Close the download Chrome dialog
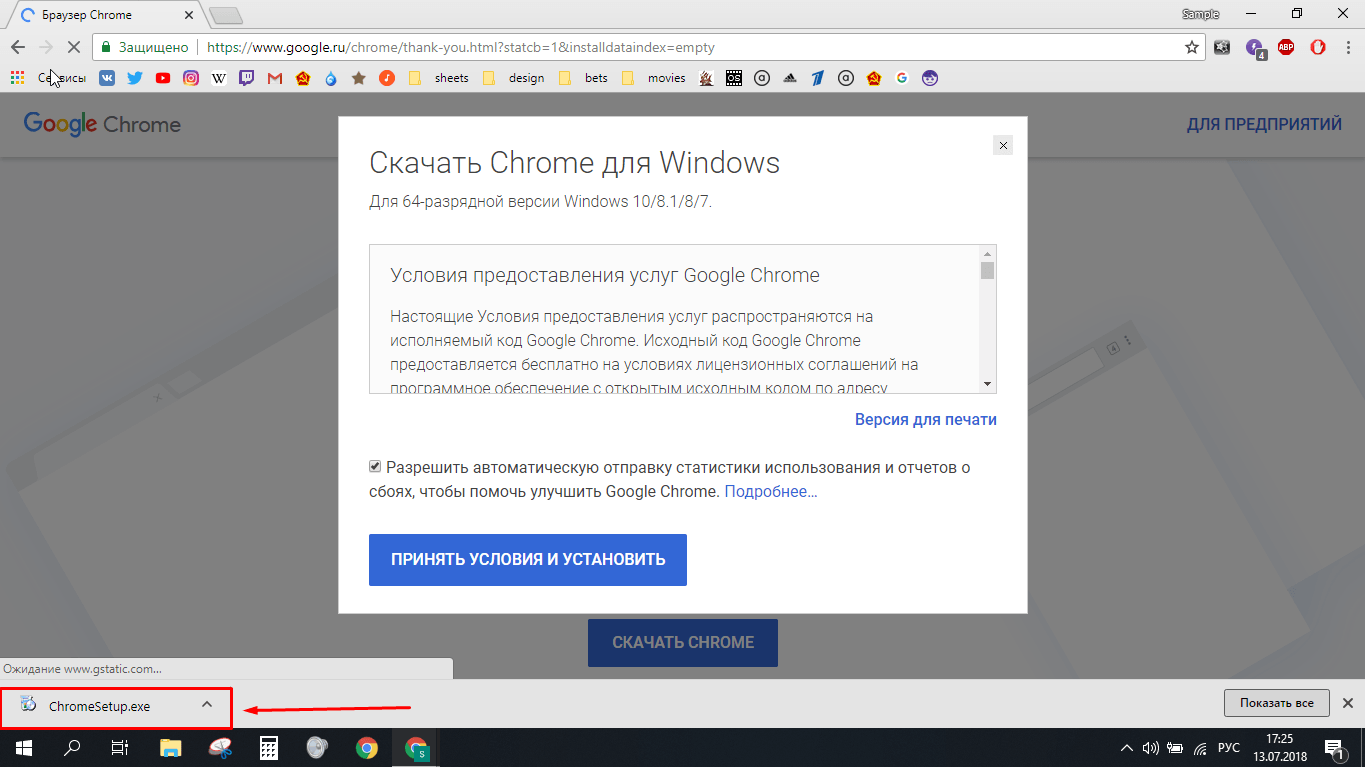Screen dimensions: 1365x767 click(x=1003, y=145)
